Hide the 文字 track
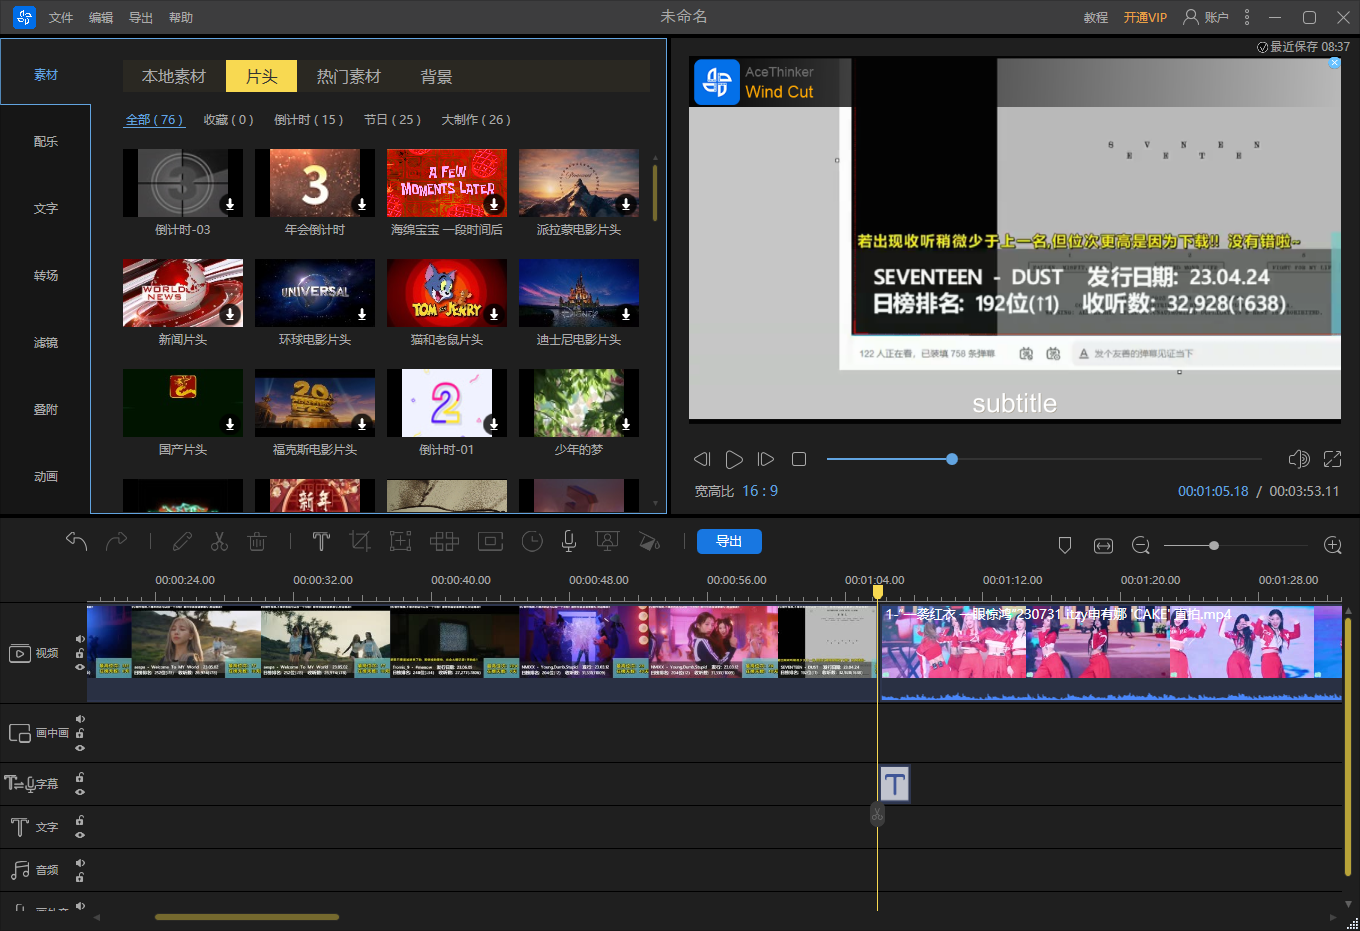Viewport: 1360px width, 931px height. (80, 834)
